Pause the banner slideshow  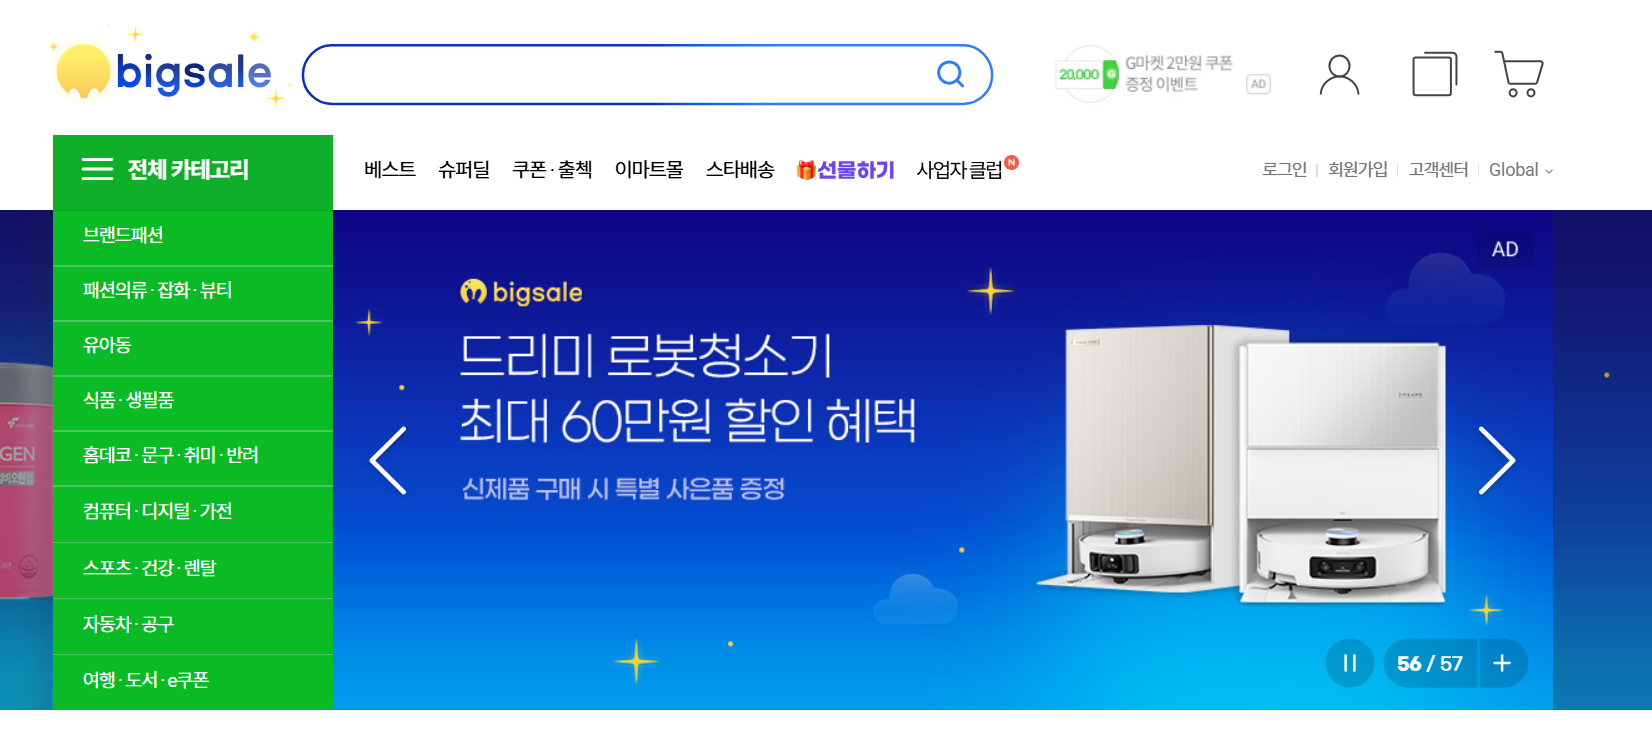pos(1349,663)
